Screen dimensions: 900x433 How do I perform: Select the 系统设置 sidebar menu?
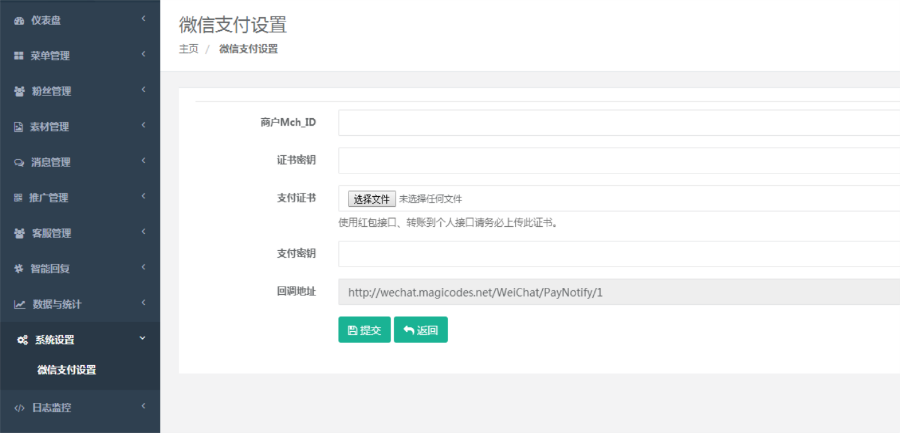(x=80, y=340)
